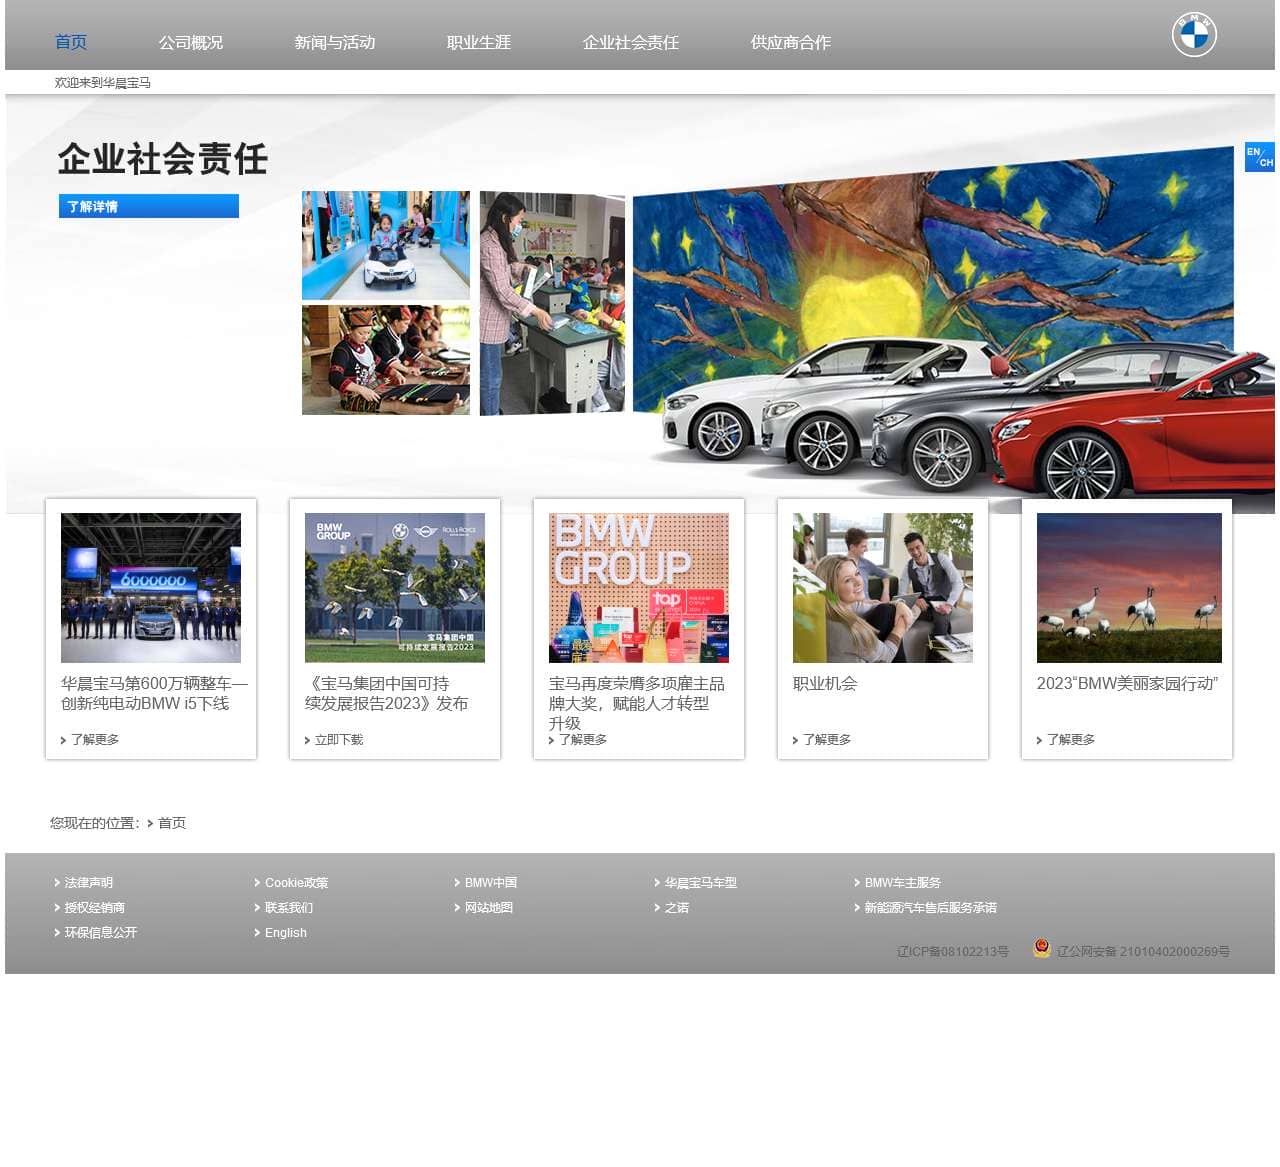Open the BMW GROUP awards thumbnail
The width and height of the screenshot is (1280, 1167).
[x=639, y=588]
